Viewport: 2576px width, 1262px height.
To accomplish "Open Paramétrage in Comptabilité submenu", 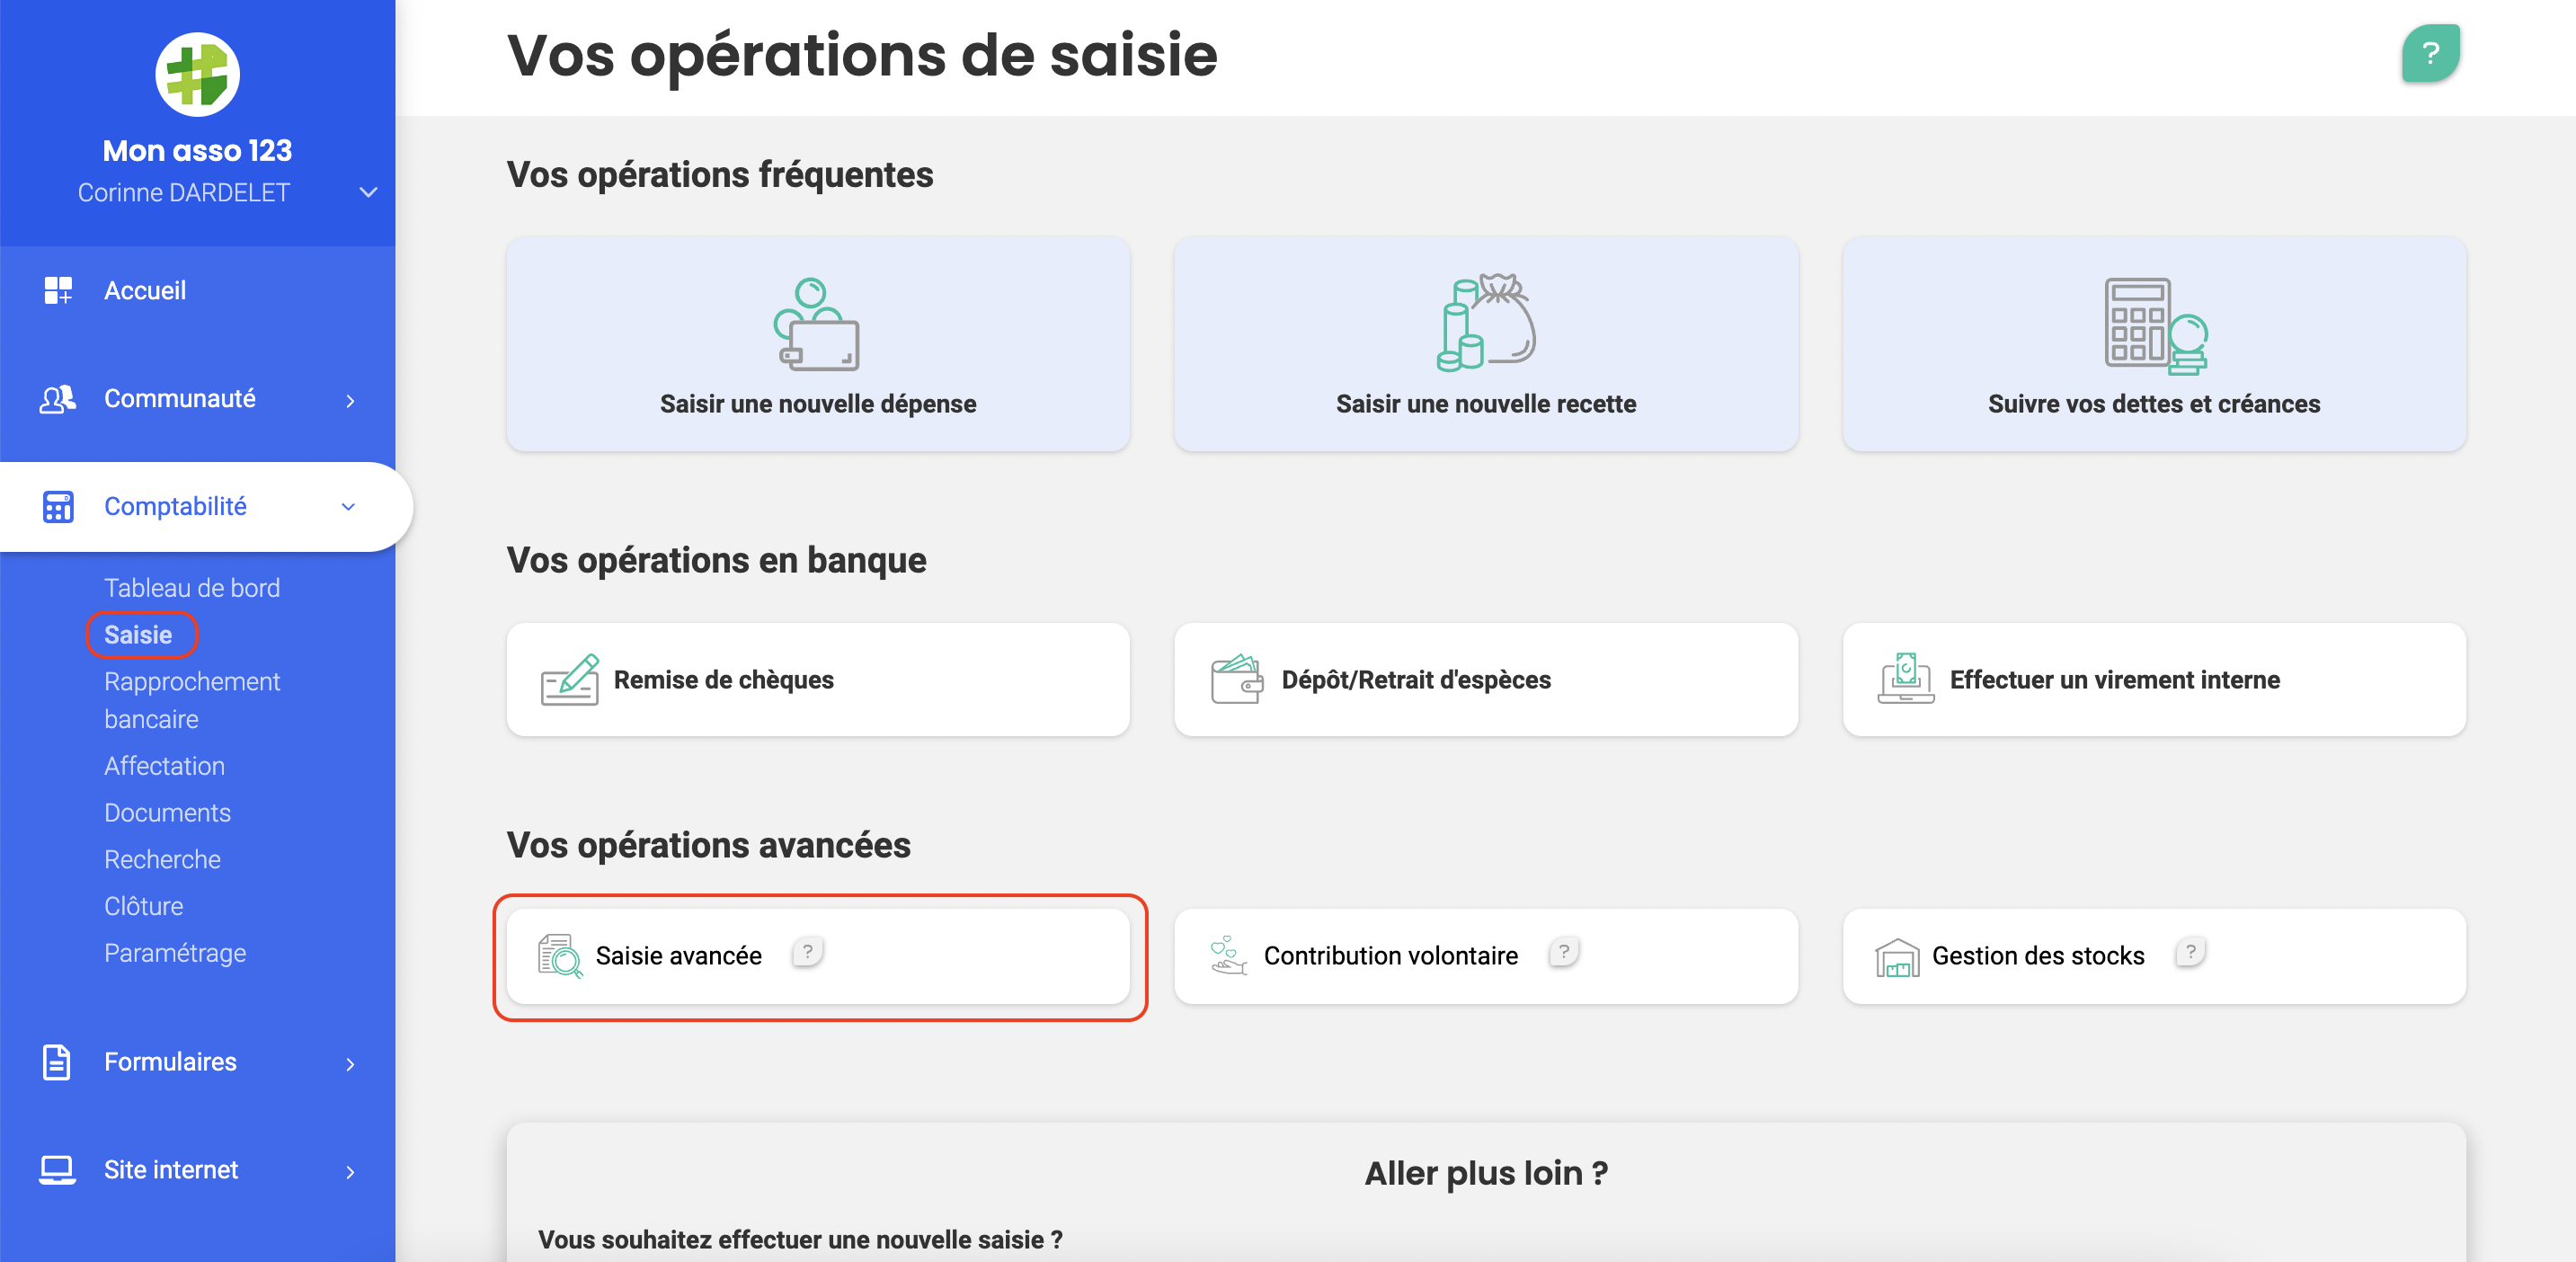I will [175, 953].
